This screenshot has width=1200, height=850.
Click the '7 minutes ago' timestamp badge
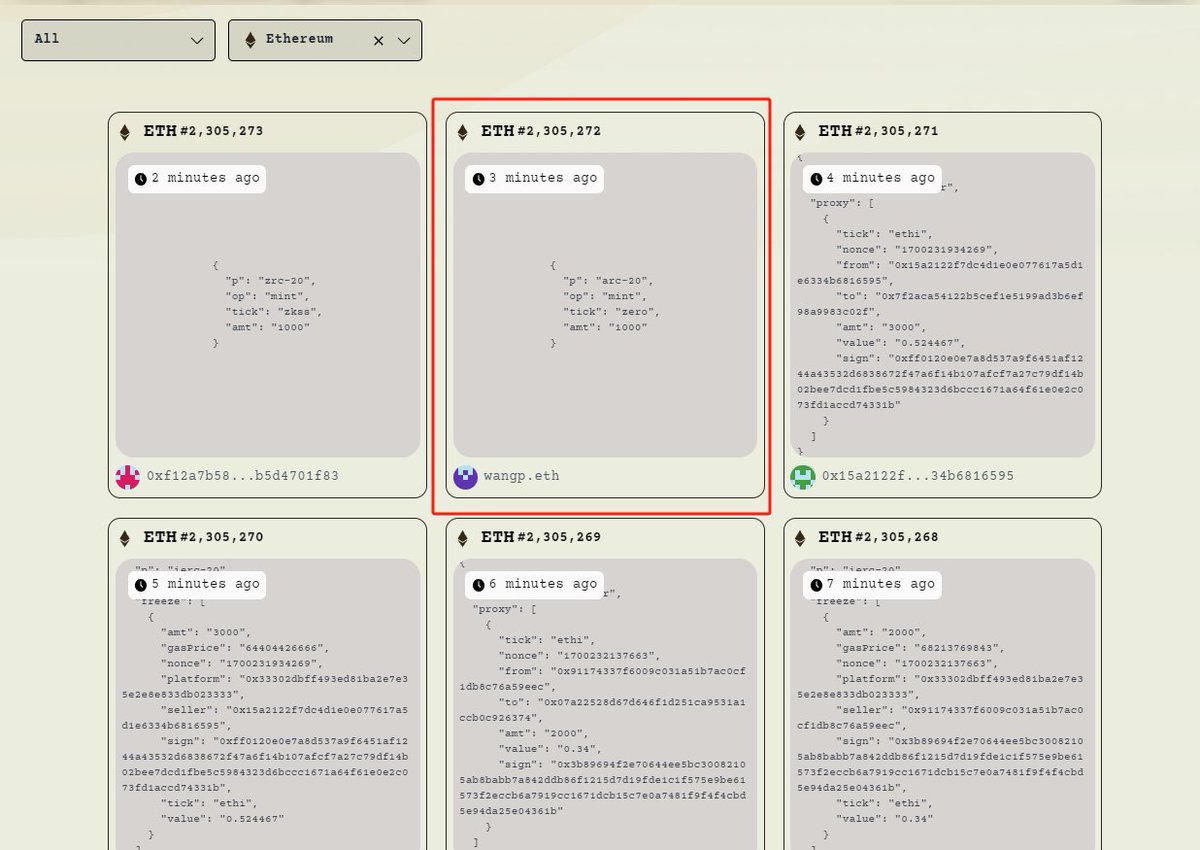[872, 584]
